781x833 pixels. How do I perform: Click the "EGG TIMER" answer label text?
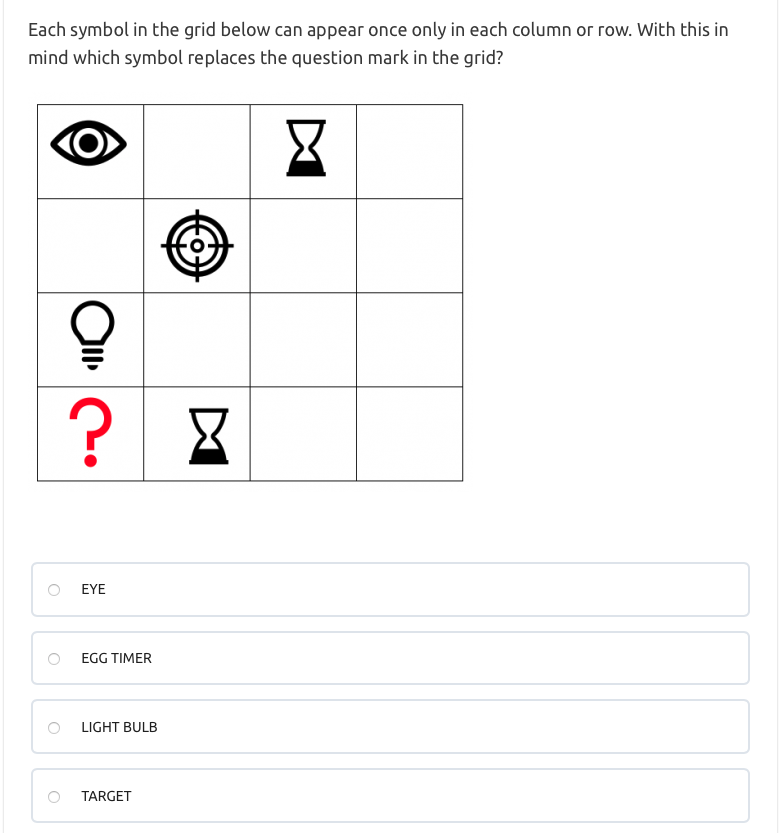tap(116, 658)
